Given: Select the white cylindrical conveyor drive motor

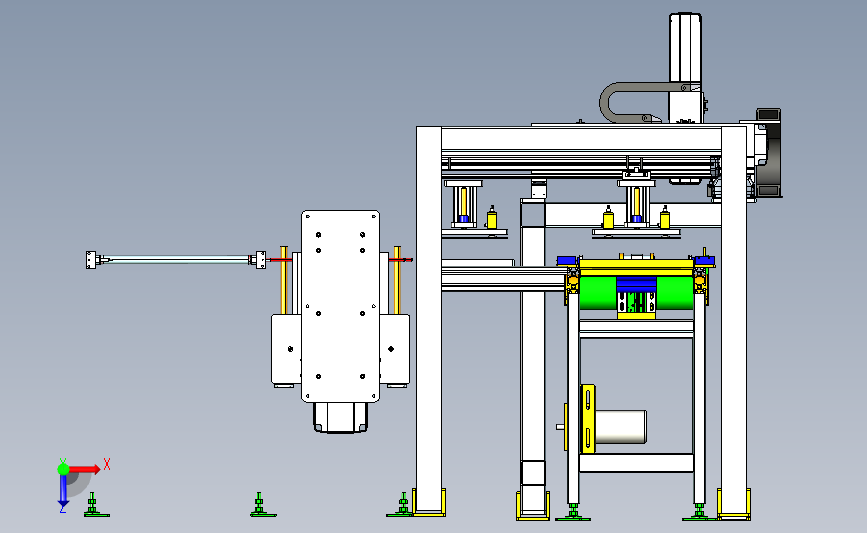Looking at the screenshot, I should (619, 427).
